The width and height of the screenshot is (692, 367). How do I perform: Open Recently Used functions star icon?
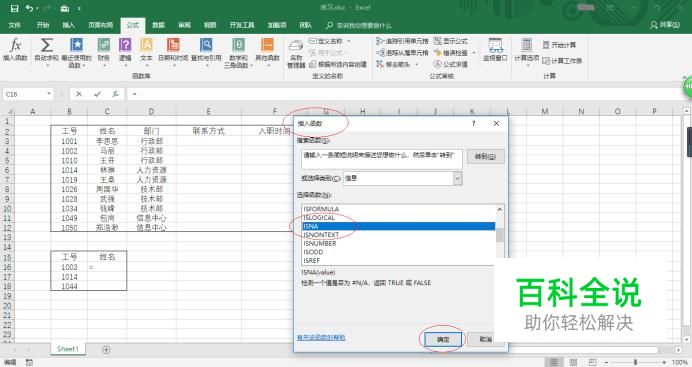76,52
